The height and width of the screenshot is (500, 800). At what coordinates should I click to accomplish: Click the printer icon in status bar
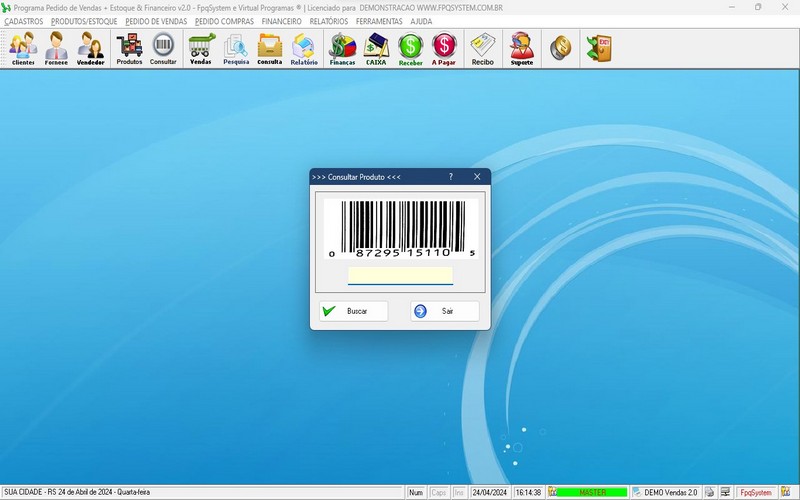click(709, 492)
